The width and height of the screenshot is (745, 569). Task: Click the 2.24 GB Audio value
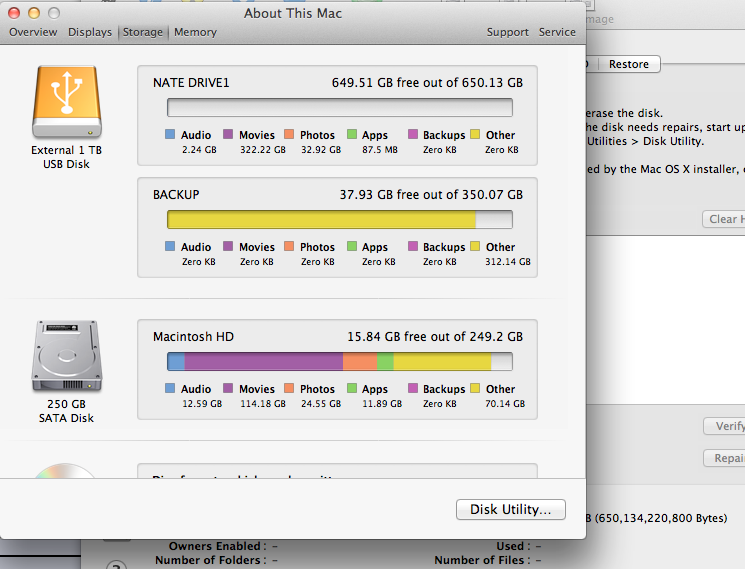(199, 150)
